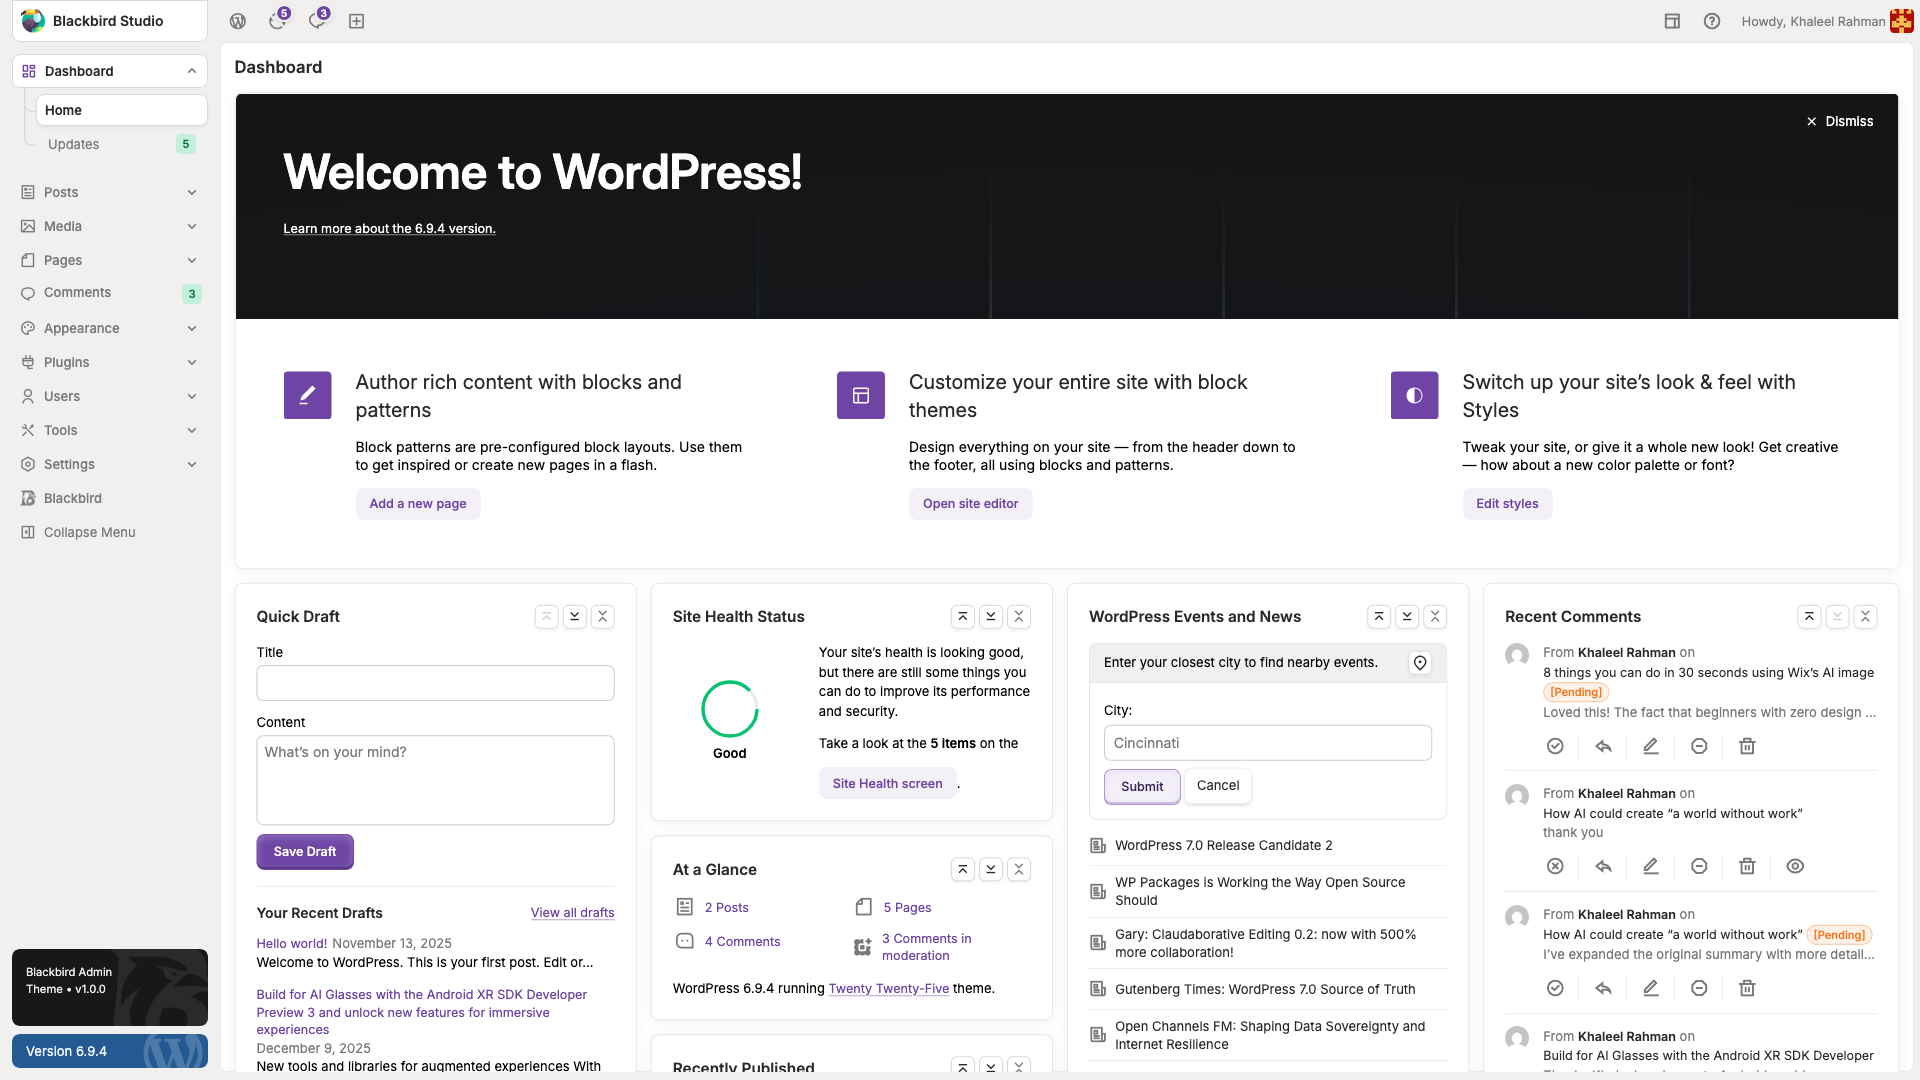Expand the Posts submenu in the sidebar
1920x1080 pixels.
192,193
